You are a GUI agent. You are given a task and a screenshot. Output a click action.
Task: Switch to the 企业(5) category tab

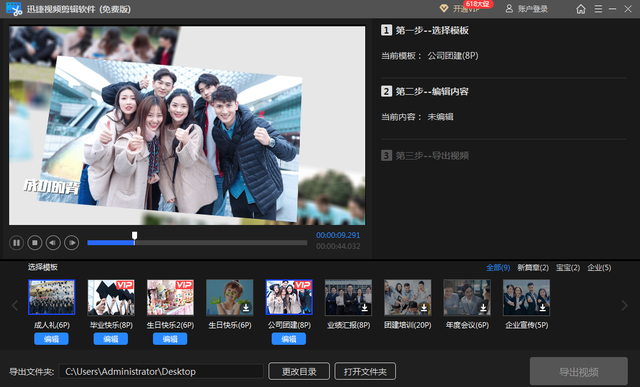click(x=599, y=268)
